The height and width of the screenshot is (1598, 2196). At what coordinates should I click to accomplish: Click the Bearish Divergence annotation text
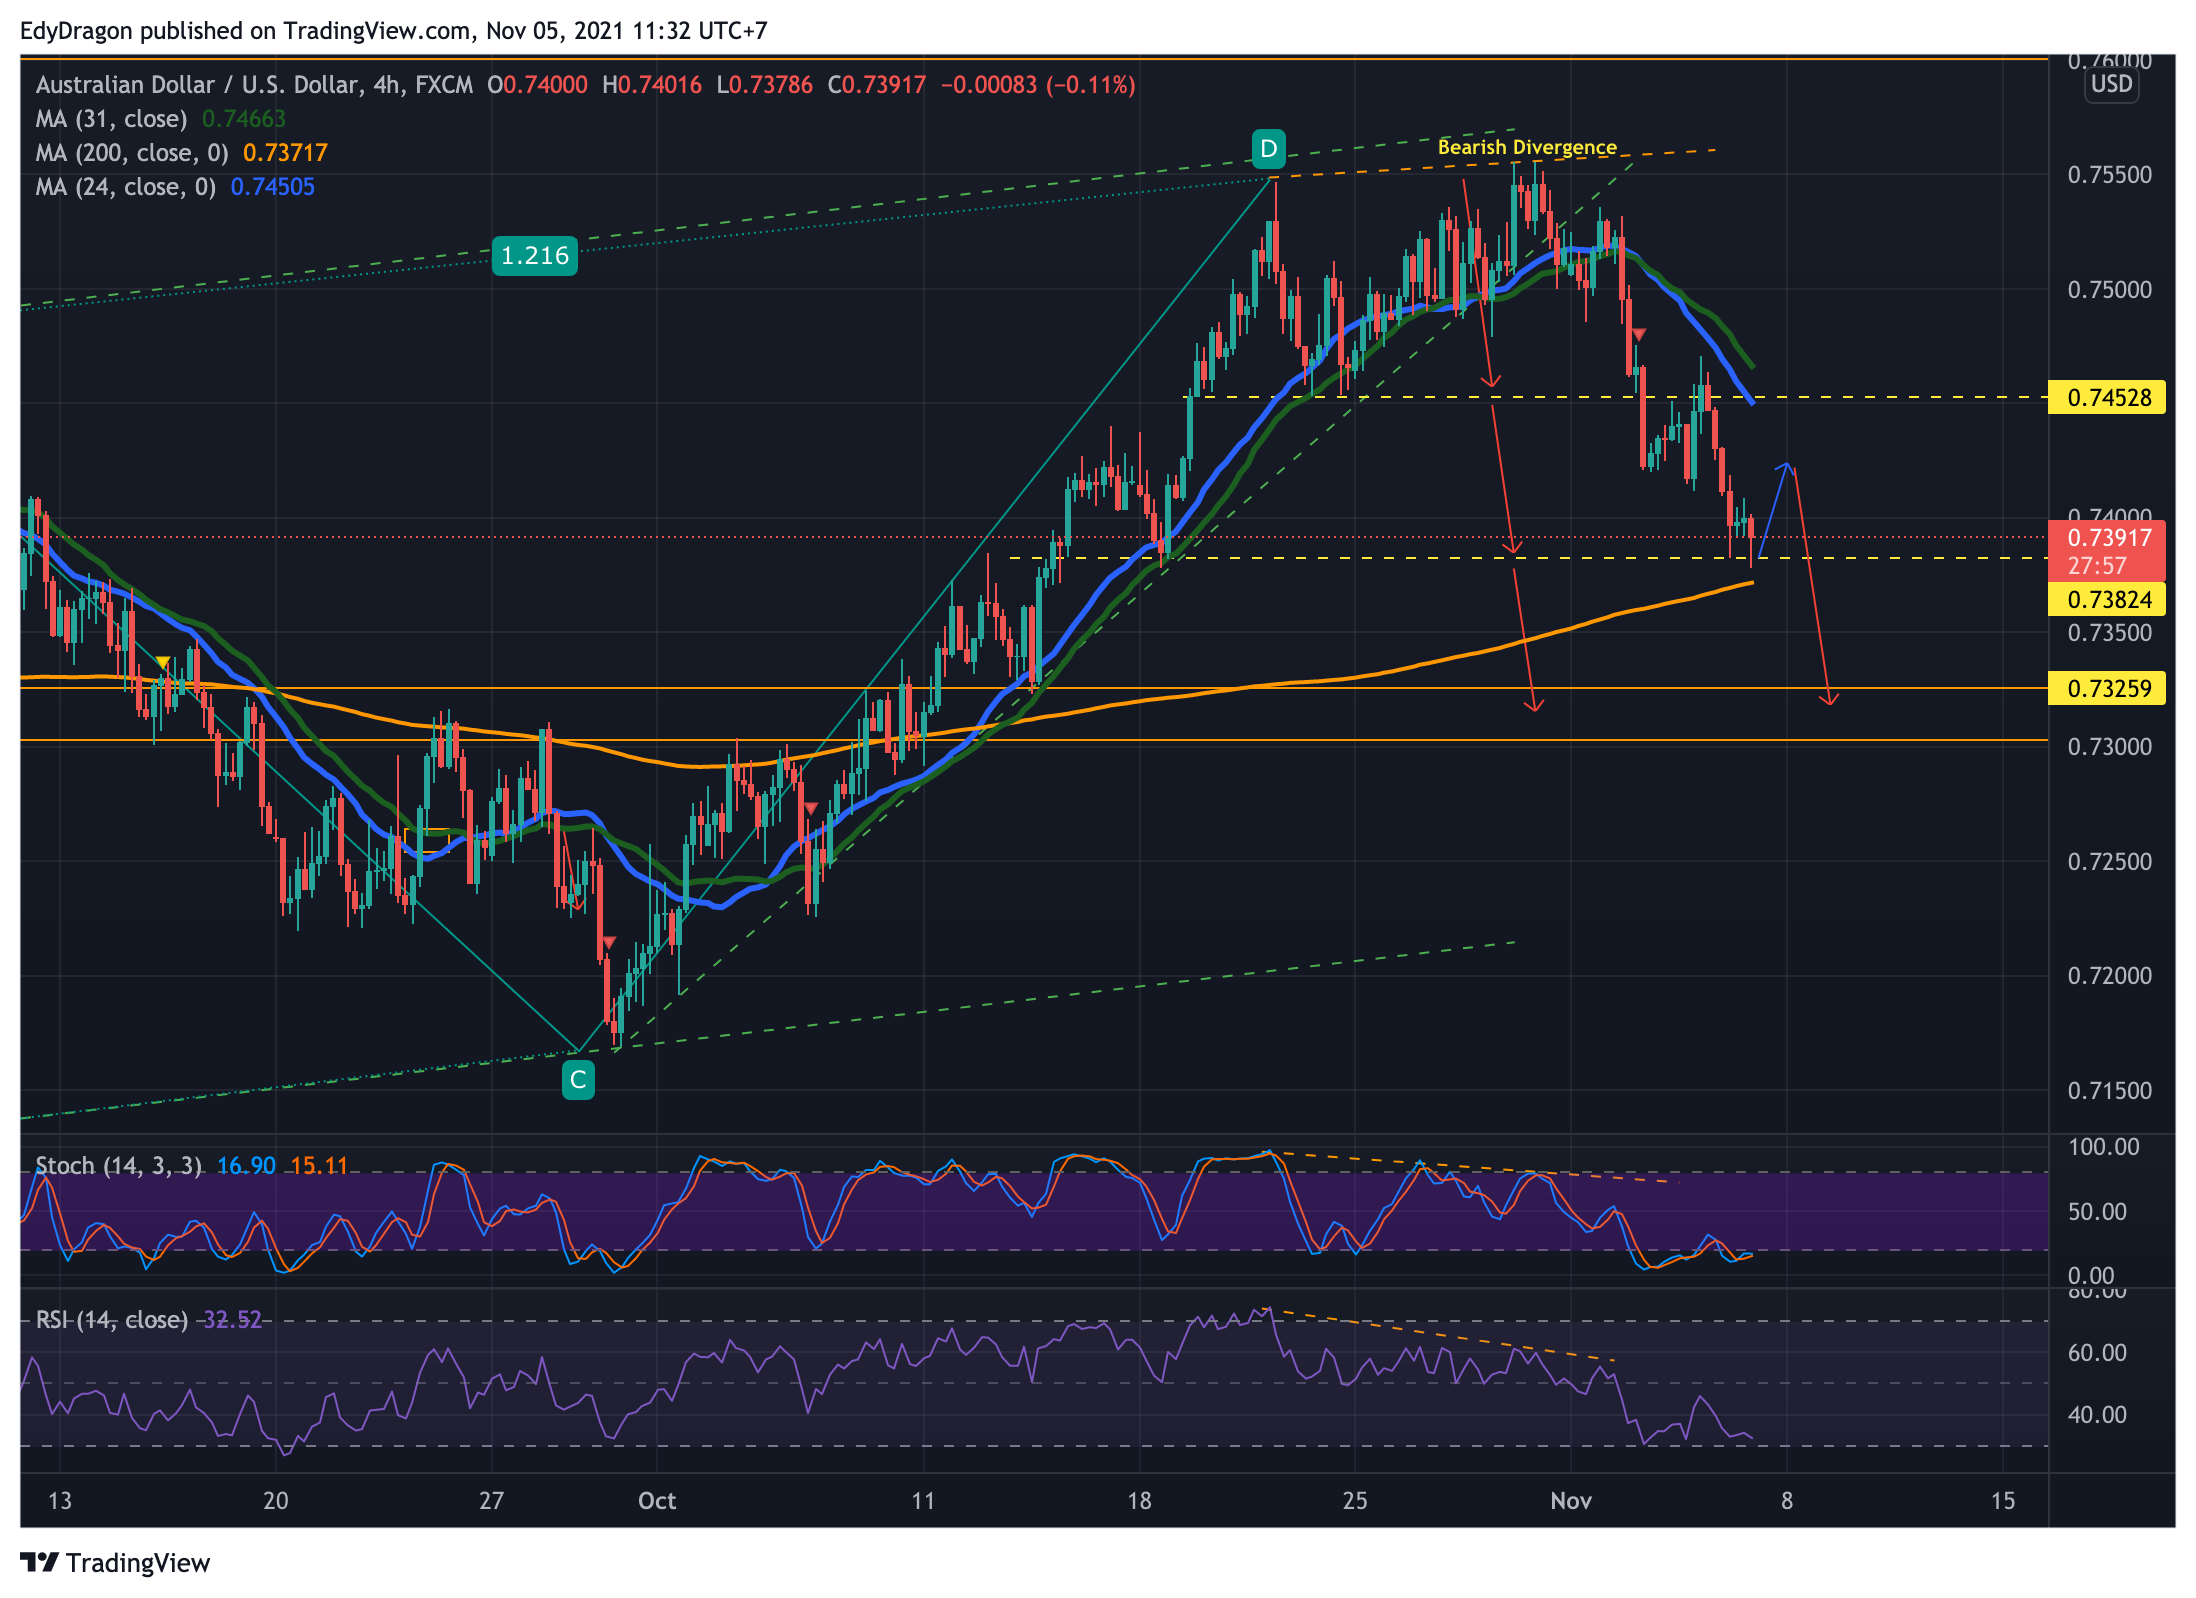[x=1527, y=147]
